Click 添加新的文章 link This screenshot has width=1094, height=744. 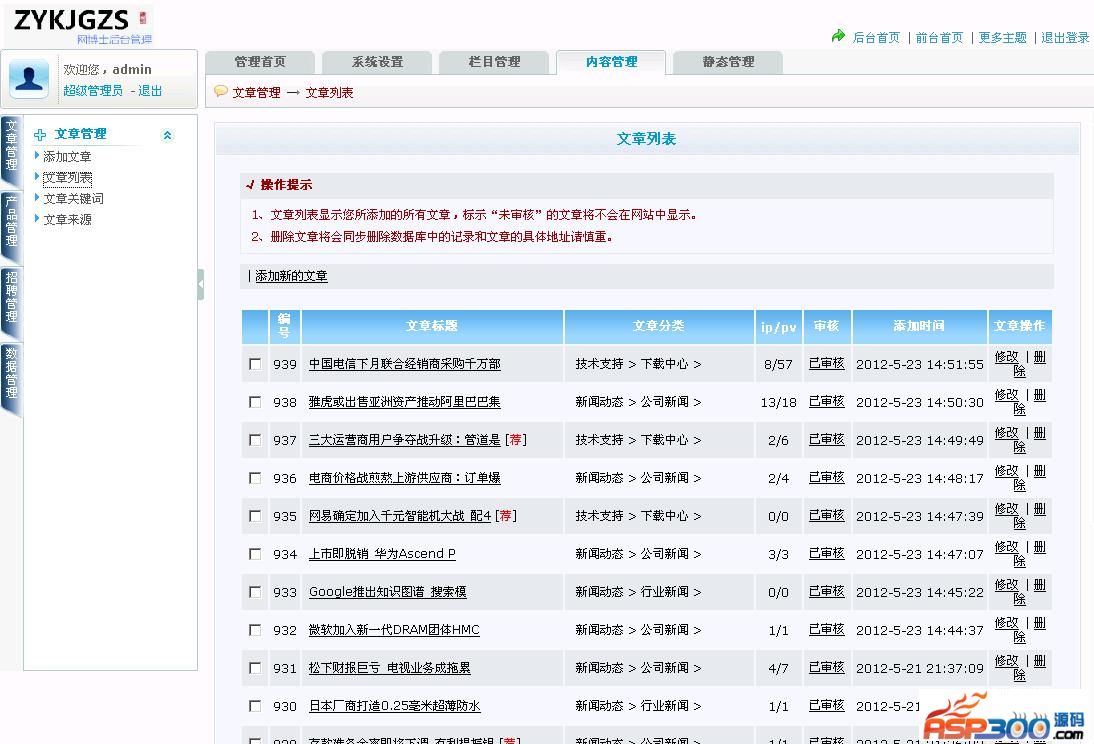291,276
